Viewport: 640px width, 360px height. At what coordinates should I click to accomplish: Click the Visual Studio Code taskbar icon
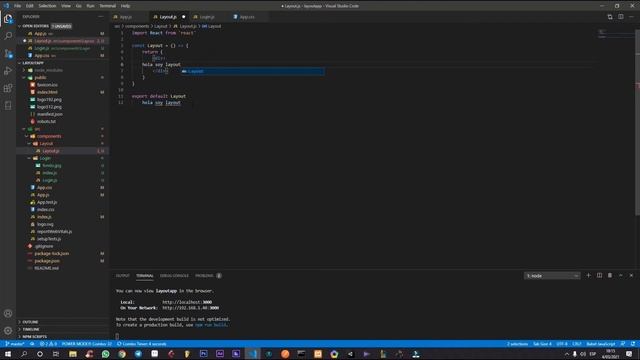(253, 354)
